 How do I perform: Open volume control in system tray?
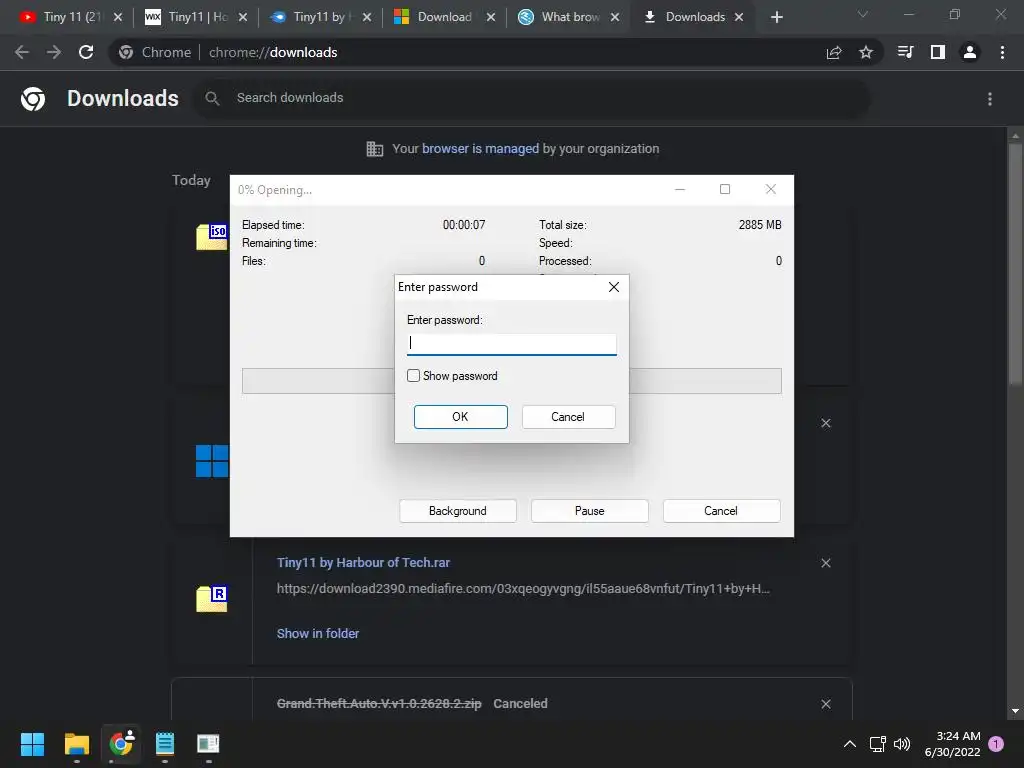[x=902, y=744]
